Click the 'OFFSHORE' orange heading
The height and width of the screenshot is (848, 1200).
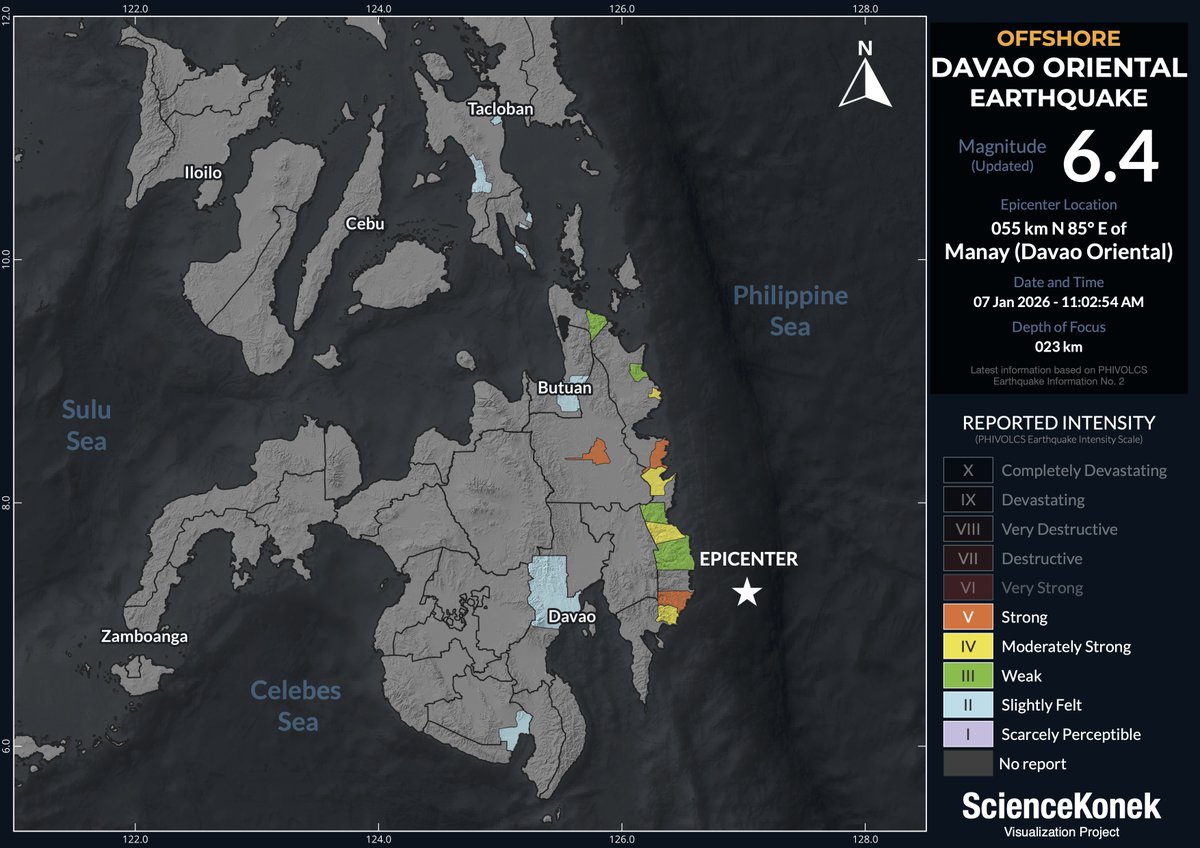pos(1058,38)
